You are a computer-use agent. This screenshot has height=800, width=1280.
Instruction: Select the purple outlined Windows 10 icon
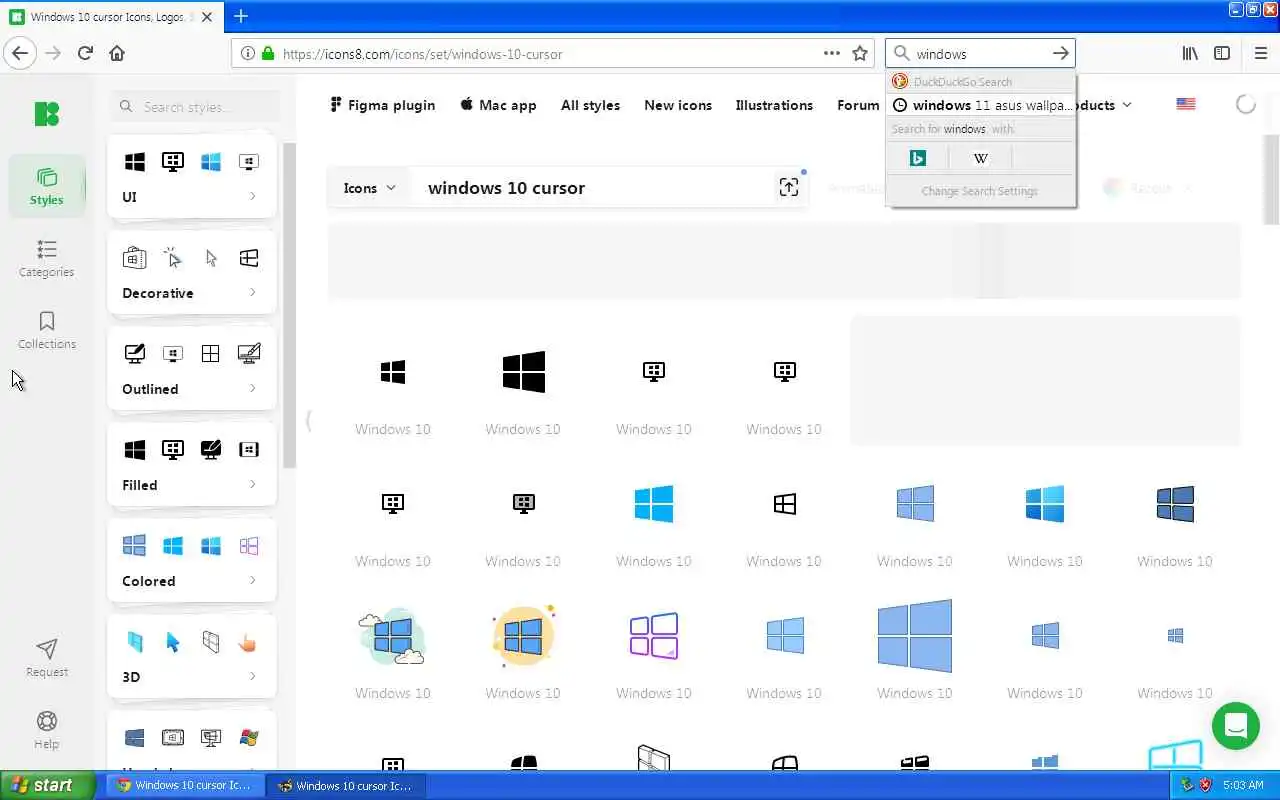(654, 635)
